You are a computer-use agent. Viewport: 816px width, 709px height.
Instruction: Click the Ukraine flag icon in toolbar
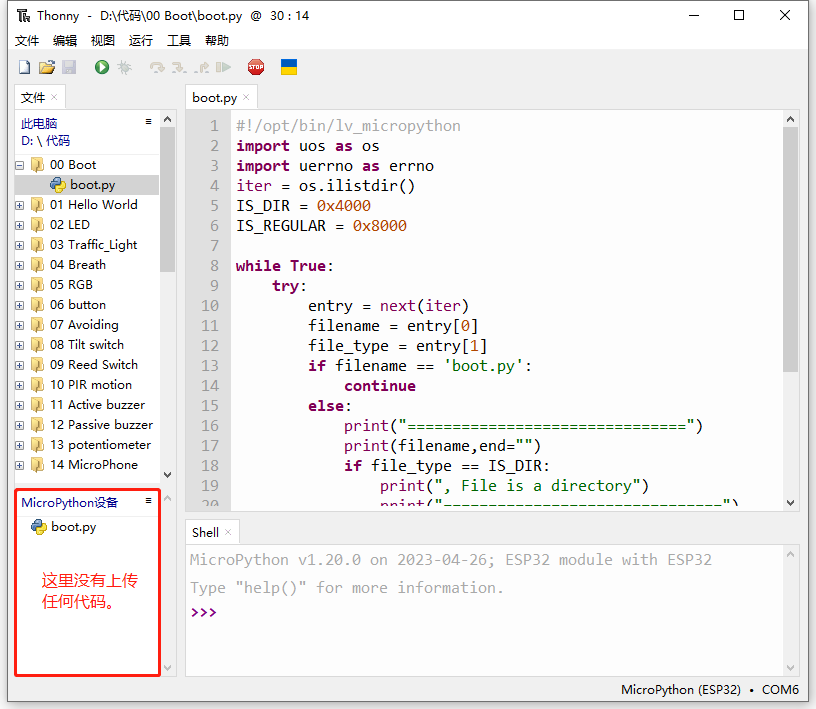(289, 67)
